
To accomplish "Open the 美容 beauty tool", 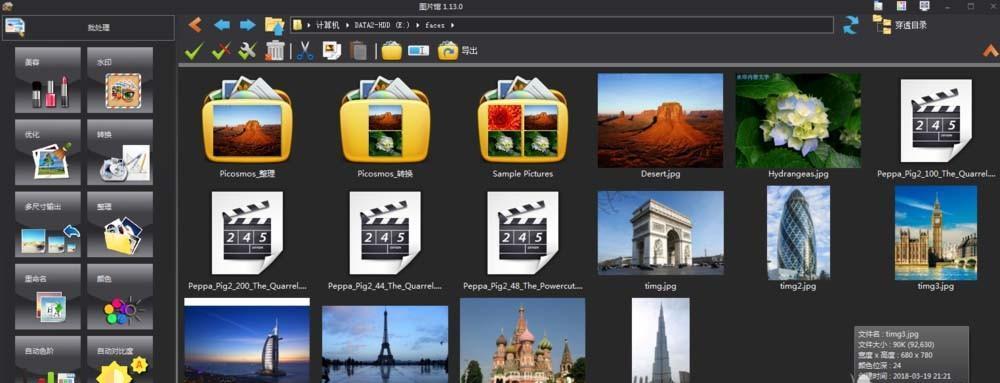I will coord(48,80).
